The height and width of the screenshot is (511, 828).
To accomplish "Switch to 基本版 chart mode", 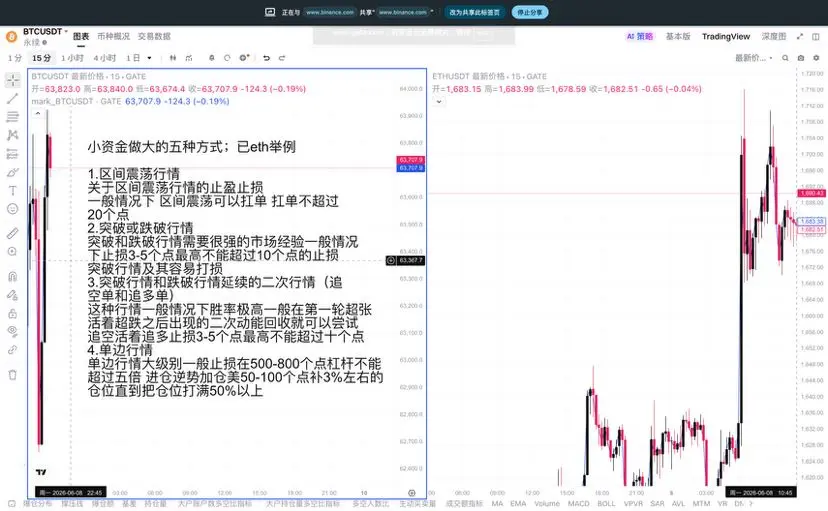I will 678,36.
